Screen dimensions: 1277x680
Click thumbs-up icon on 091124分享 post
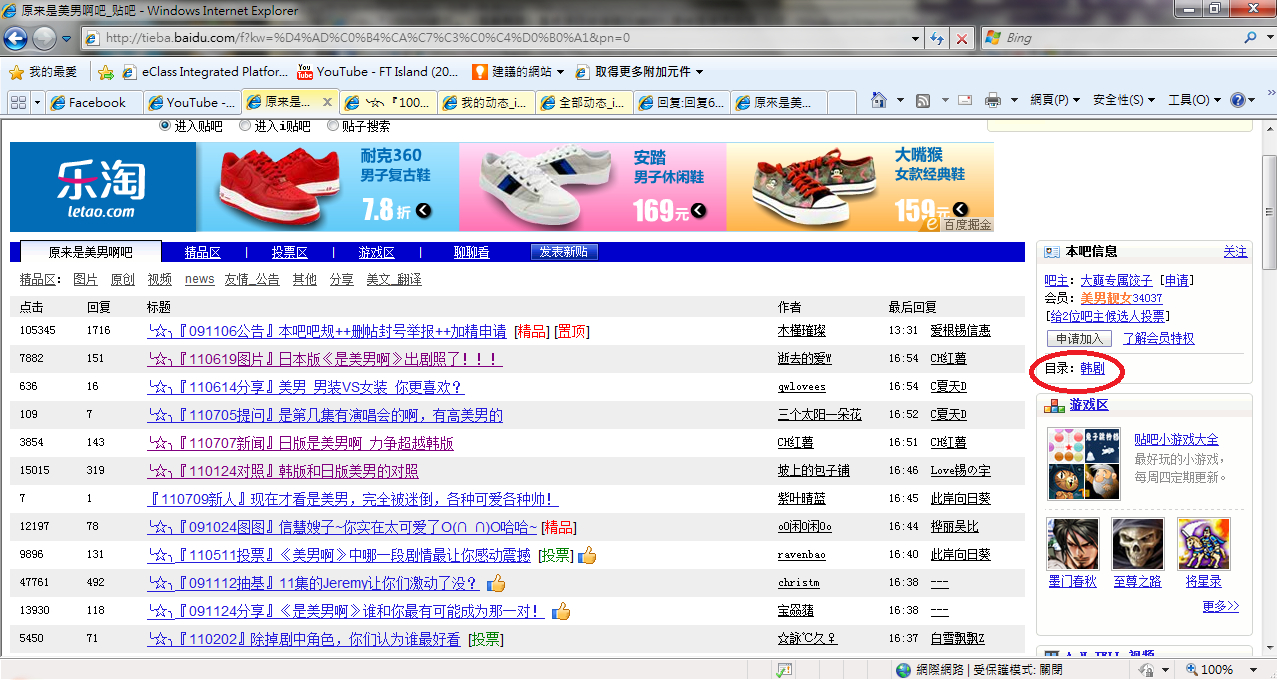click(561, 610)
